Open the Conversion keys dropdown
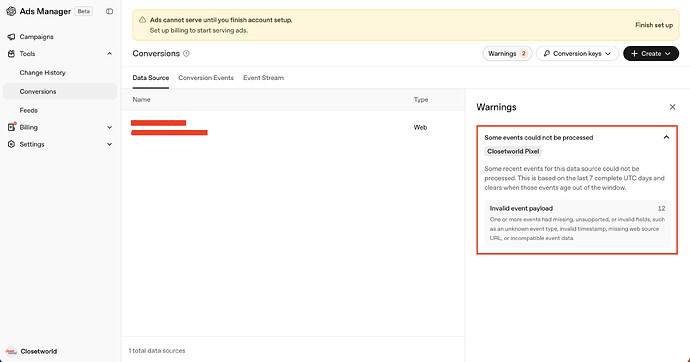The width and height of the screenshot is (690, 362). [x=577, y=54]
